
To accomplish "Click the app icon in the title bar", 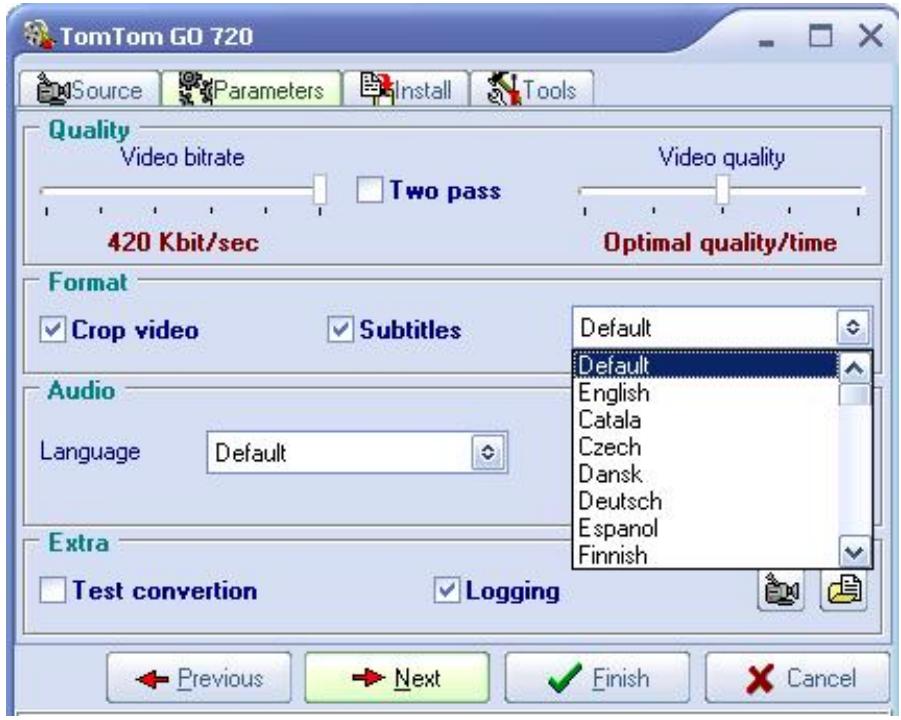I will (39, 34).
